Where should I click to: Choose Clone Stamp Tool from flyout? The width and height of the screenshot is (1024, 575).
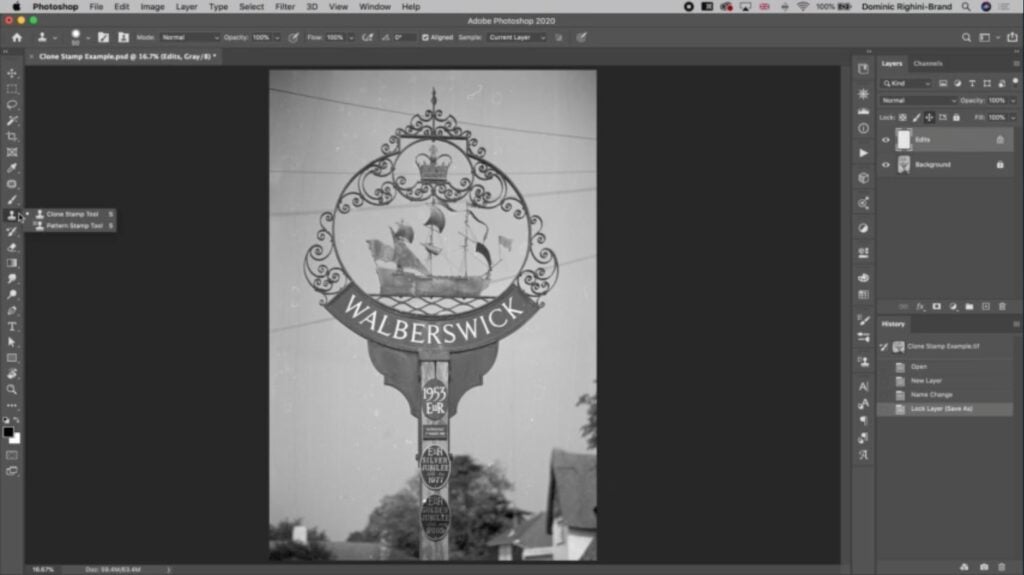click(x=73, y=214)
